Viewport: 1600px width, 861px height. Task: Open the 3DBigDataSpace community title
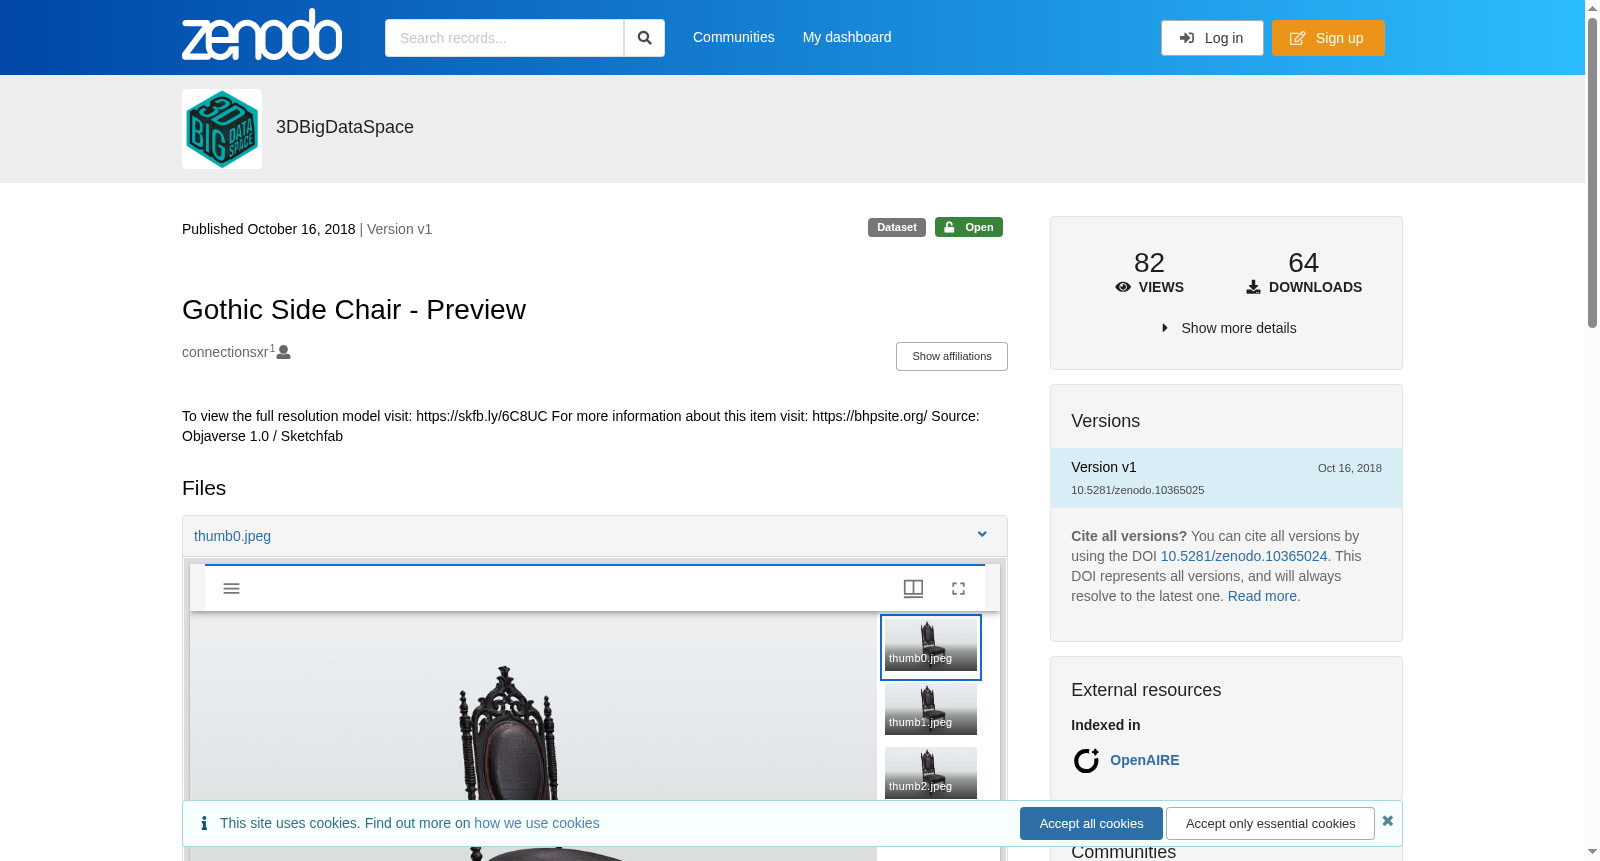[x=345, y=127]
